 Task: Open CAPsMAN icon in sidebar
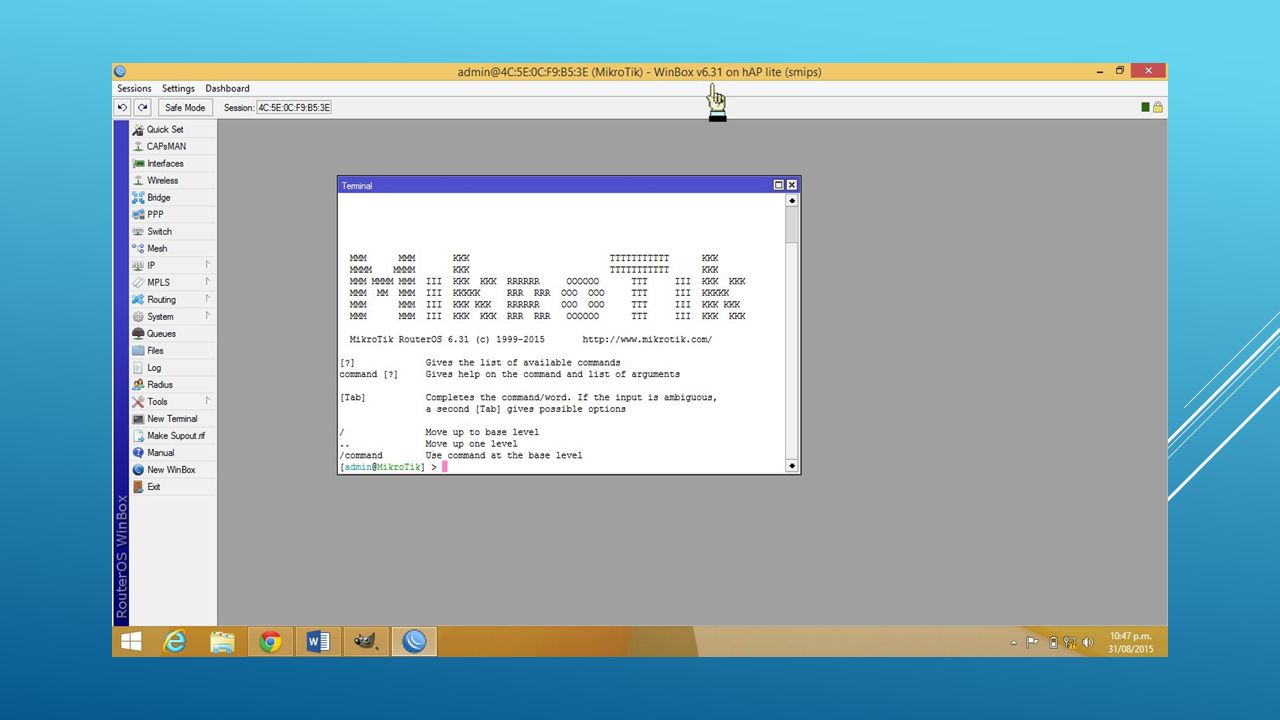(x=138, y=147)
